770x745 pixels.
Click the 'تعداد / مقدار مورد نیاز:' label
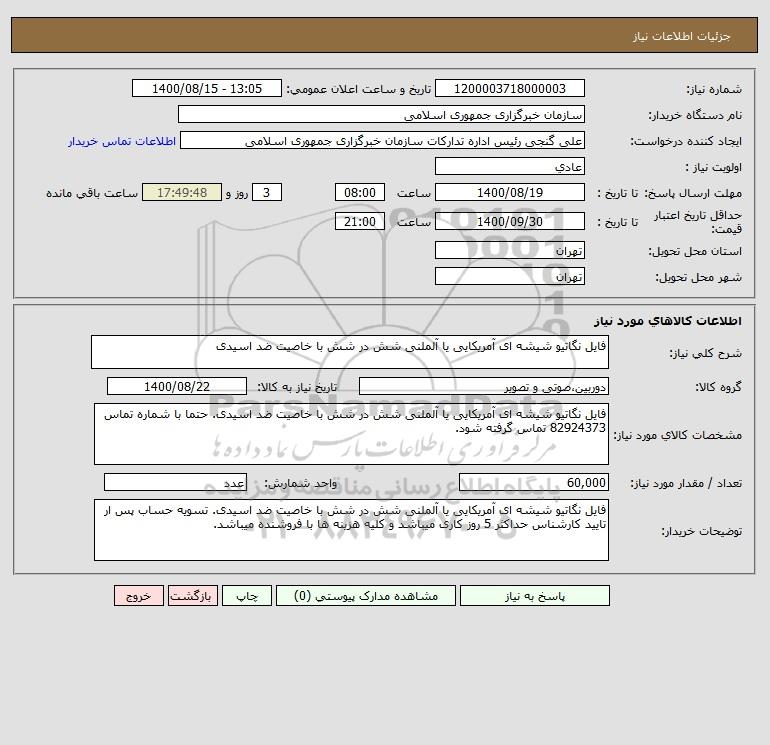[x=686, y=483]
